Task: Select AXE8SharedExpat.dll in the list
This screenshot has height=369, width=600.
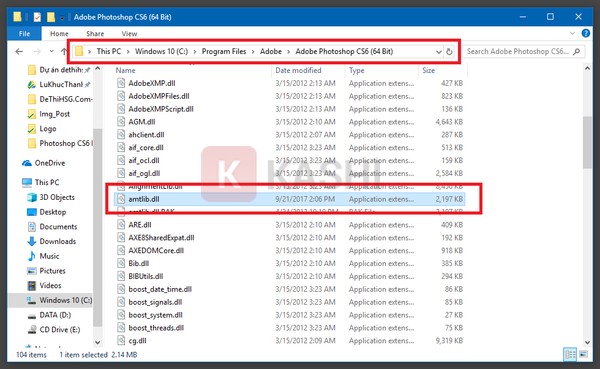Action: click(x=161, y=238)
